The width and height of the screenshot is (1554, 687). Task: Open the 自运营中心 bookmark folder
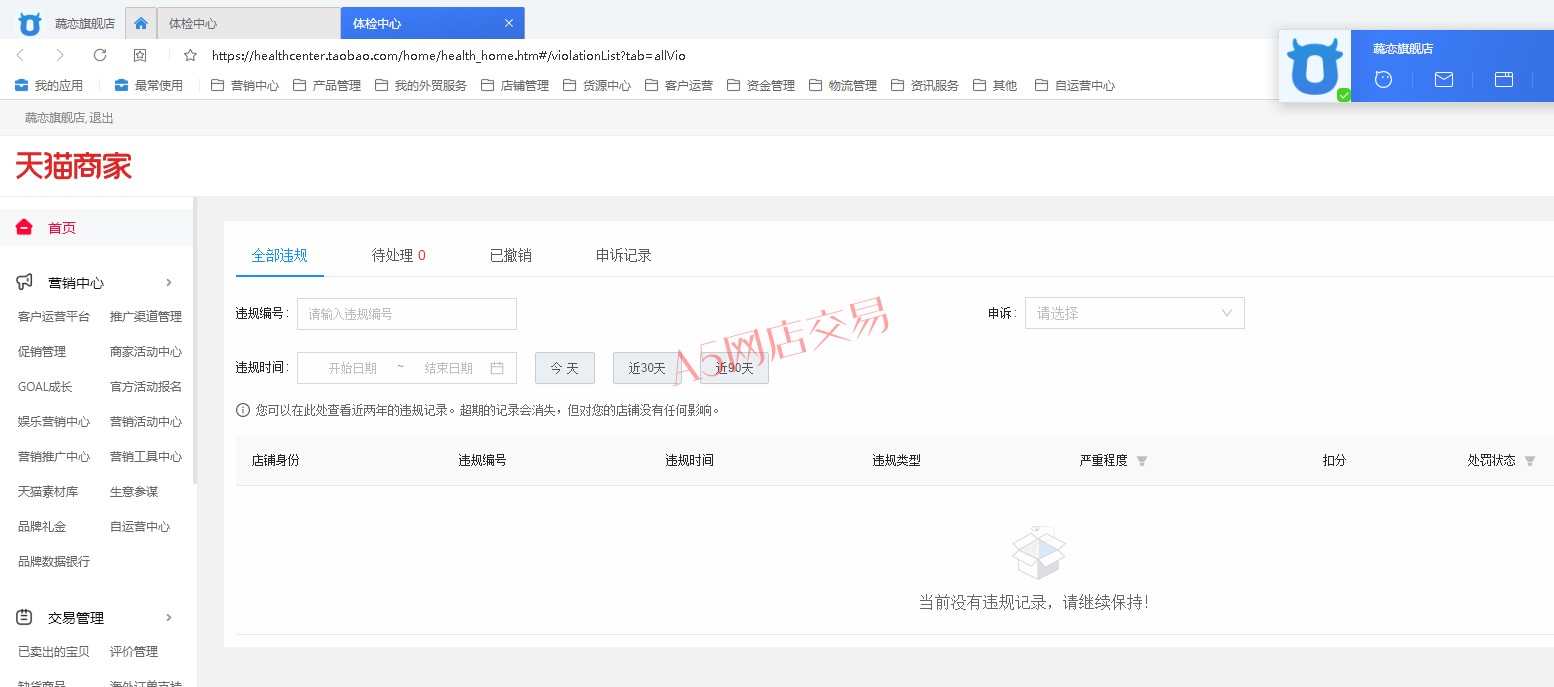(1075, 86)
